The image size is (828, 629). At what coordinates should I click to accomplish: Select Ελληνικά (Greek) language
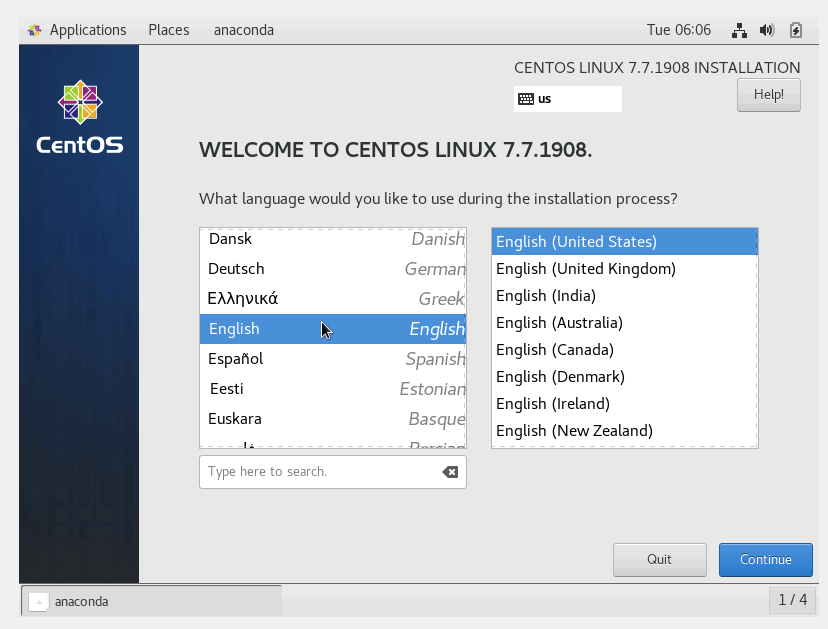point(333,299)
